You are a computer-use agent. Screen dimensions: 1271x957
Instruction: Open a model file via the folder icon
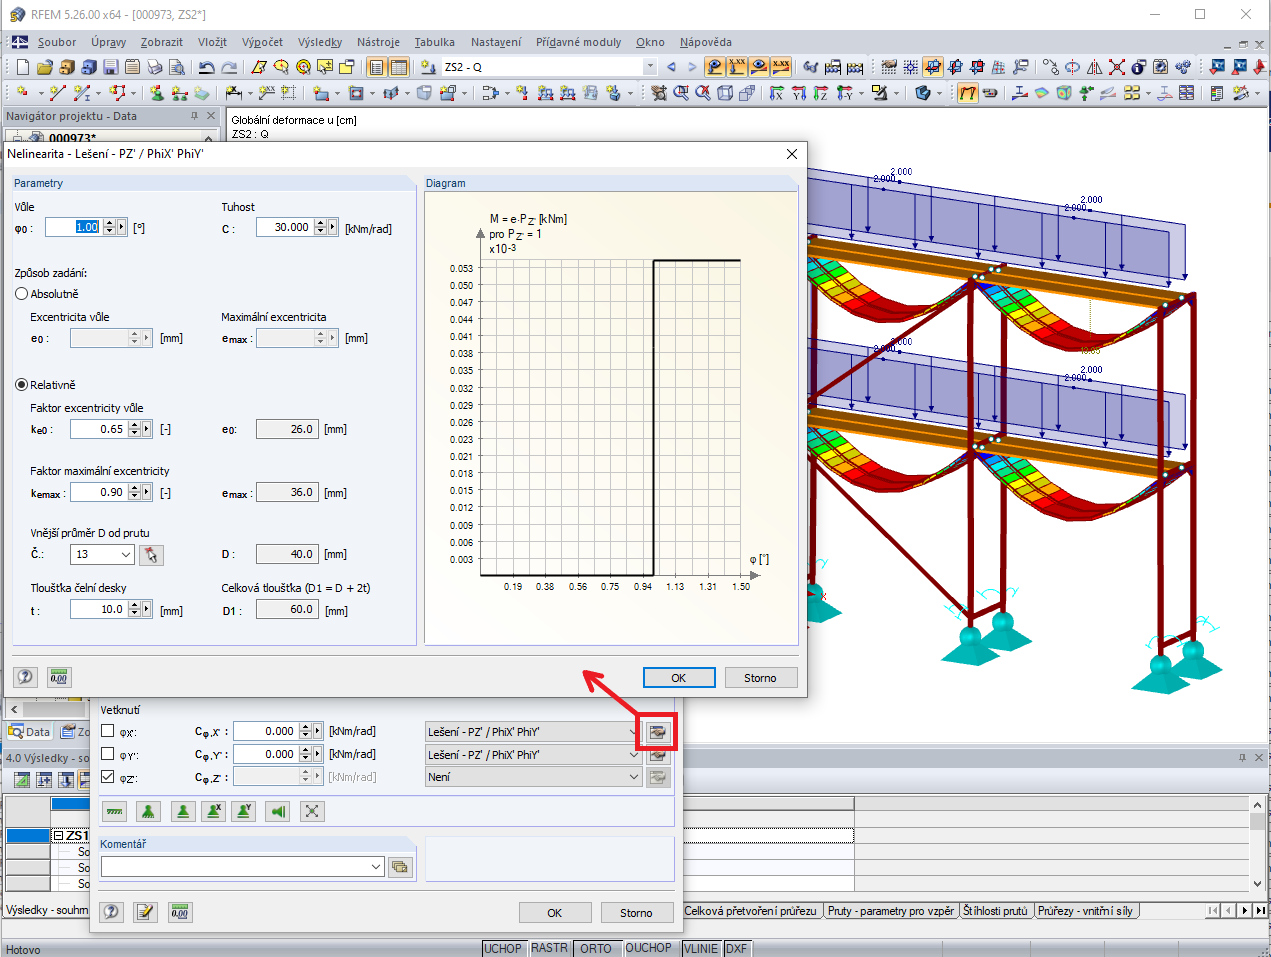[x=44, y=67]
